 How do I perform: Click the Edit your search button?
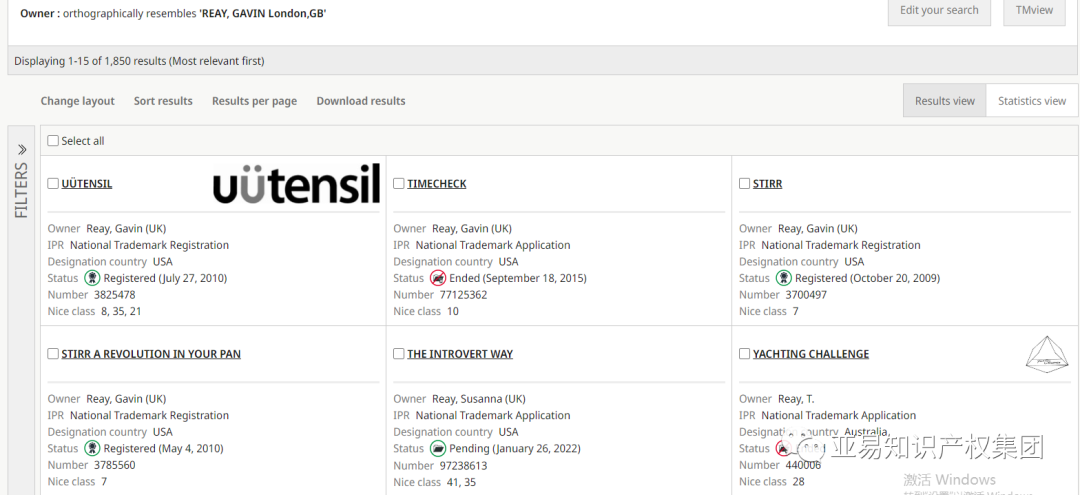[939, 11]
